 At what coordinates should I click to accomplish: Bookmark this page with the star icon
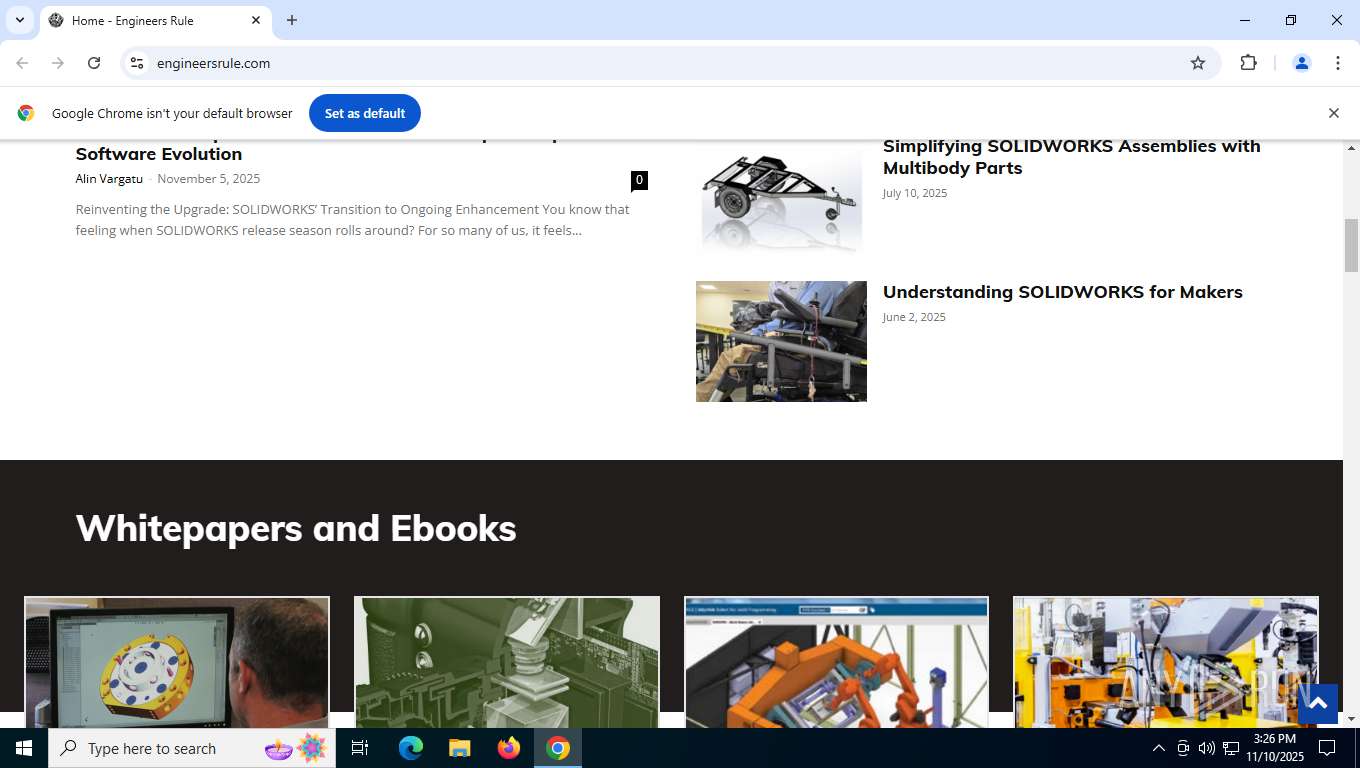1198,63
